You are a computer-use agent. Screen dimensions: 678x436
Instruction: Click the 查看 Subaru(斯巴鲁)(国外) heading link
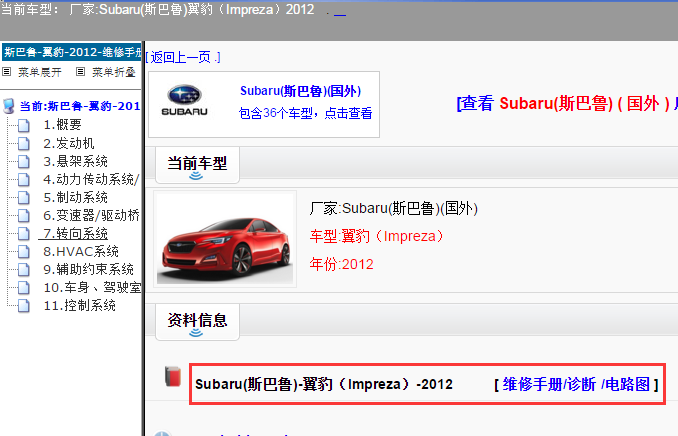[x=567, y=103]
